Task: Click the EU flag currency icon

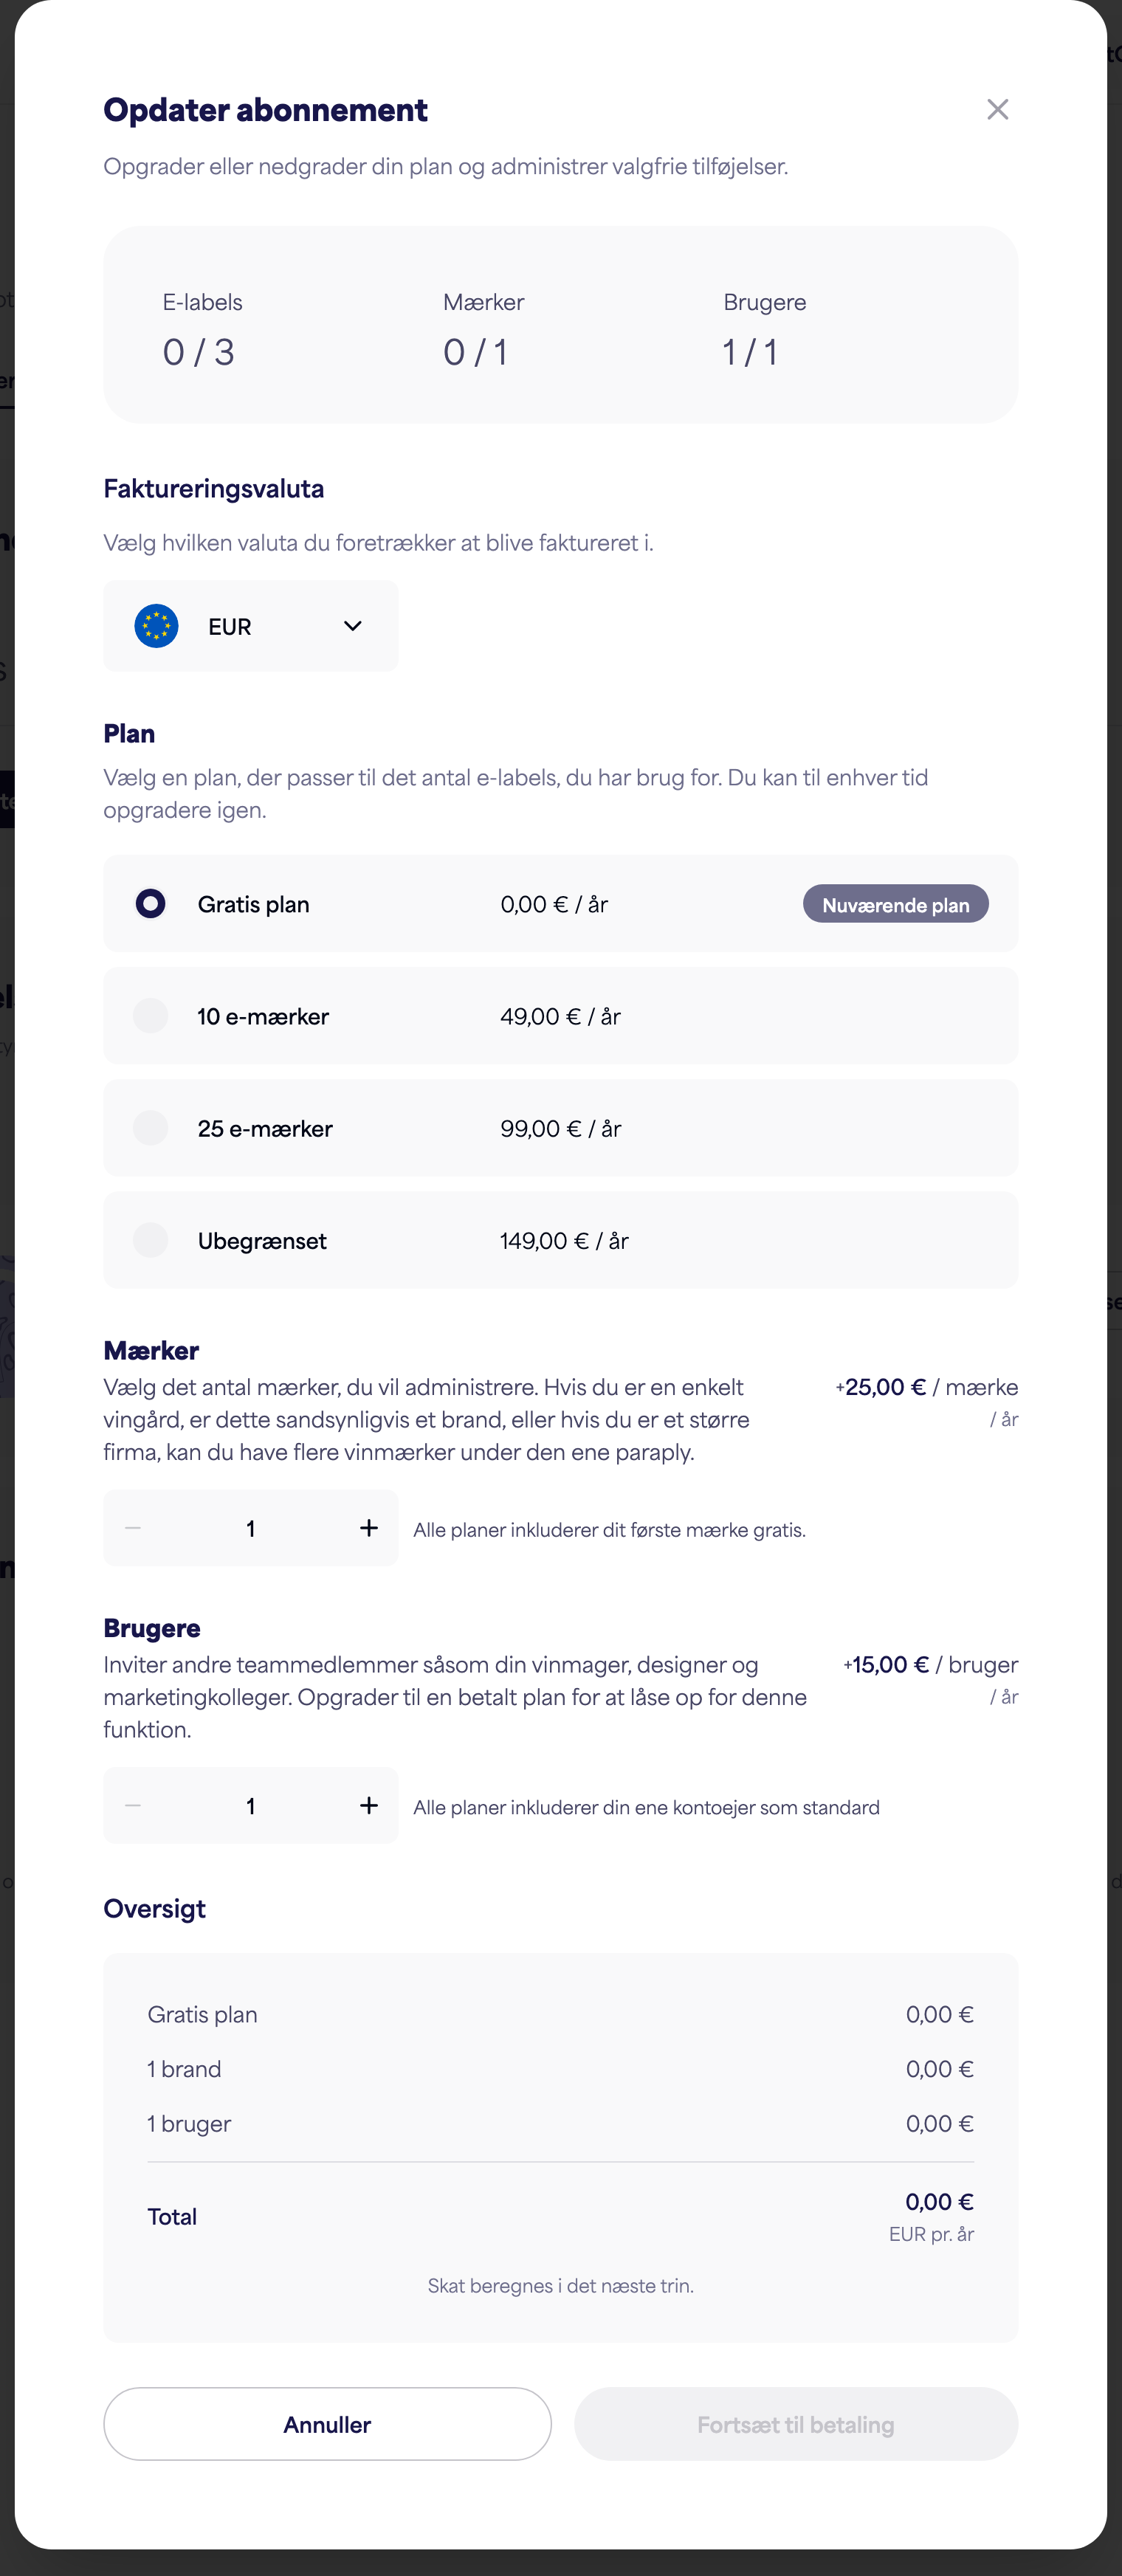Action: click(156, 626)
